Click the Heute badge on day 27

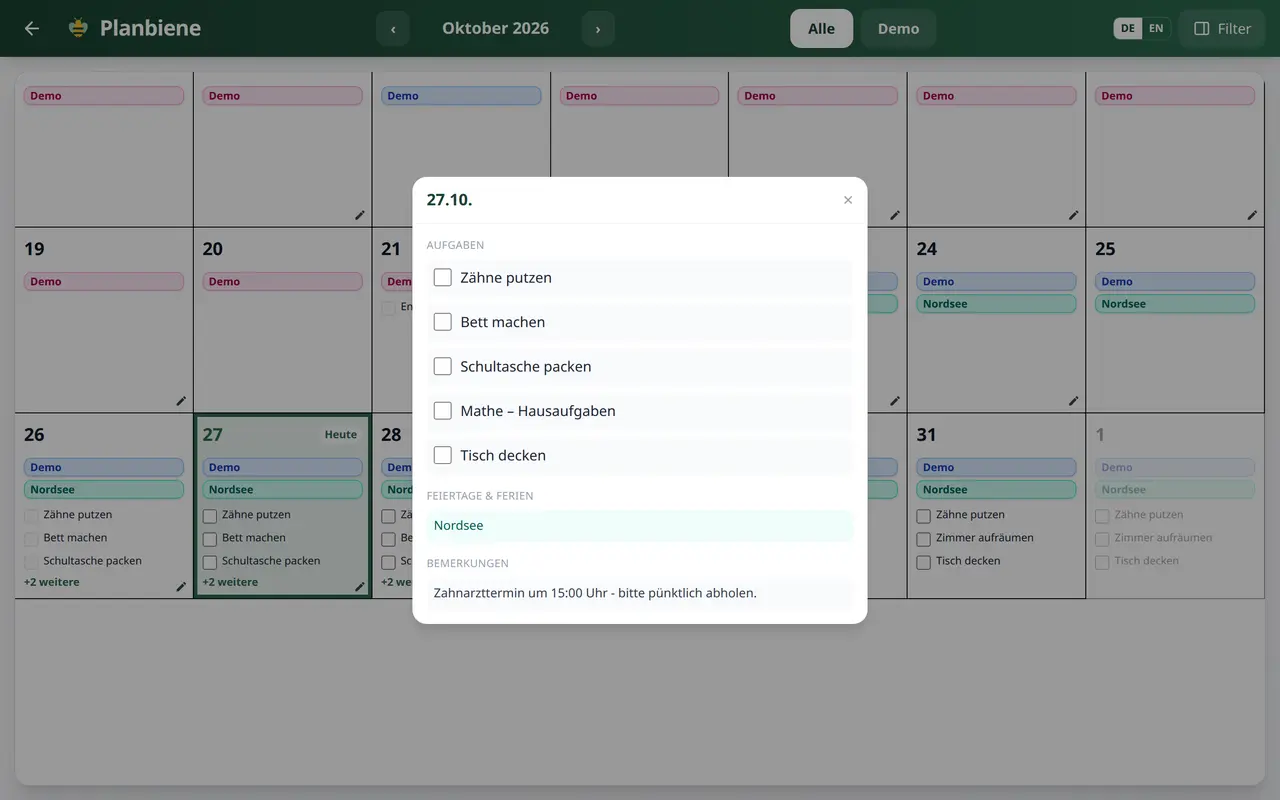click(341, 435)
